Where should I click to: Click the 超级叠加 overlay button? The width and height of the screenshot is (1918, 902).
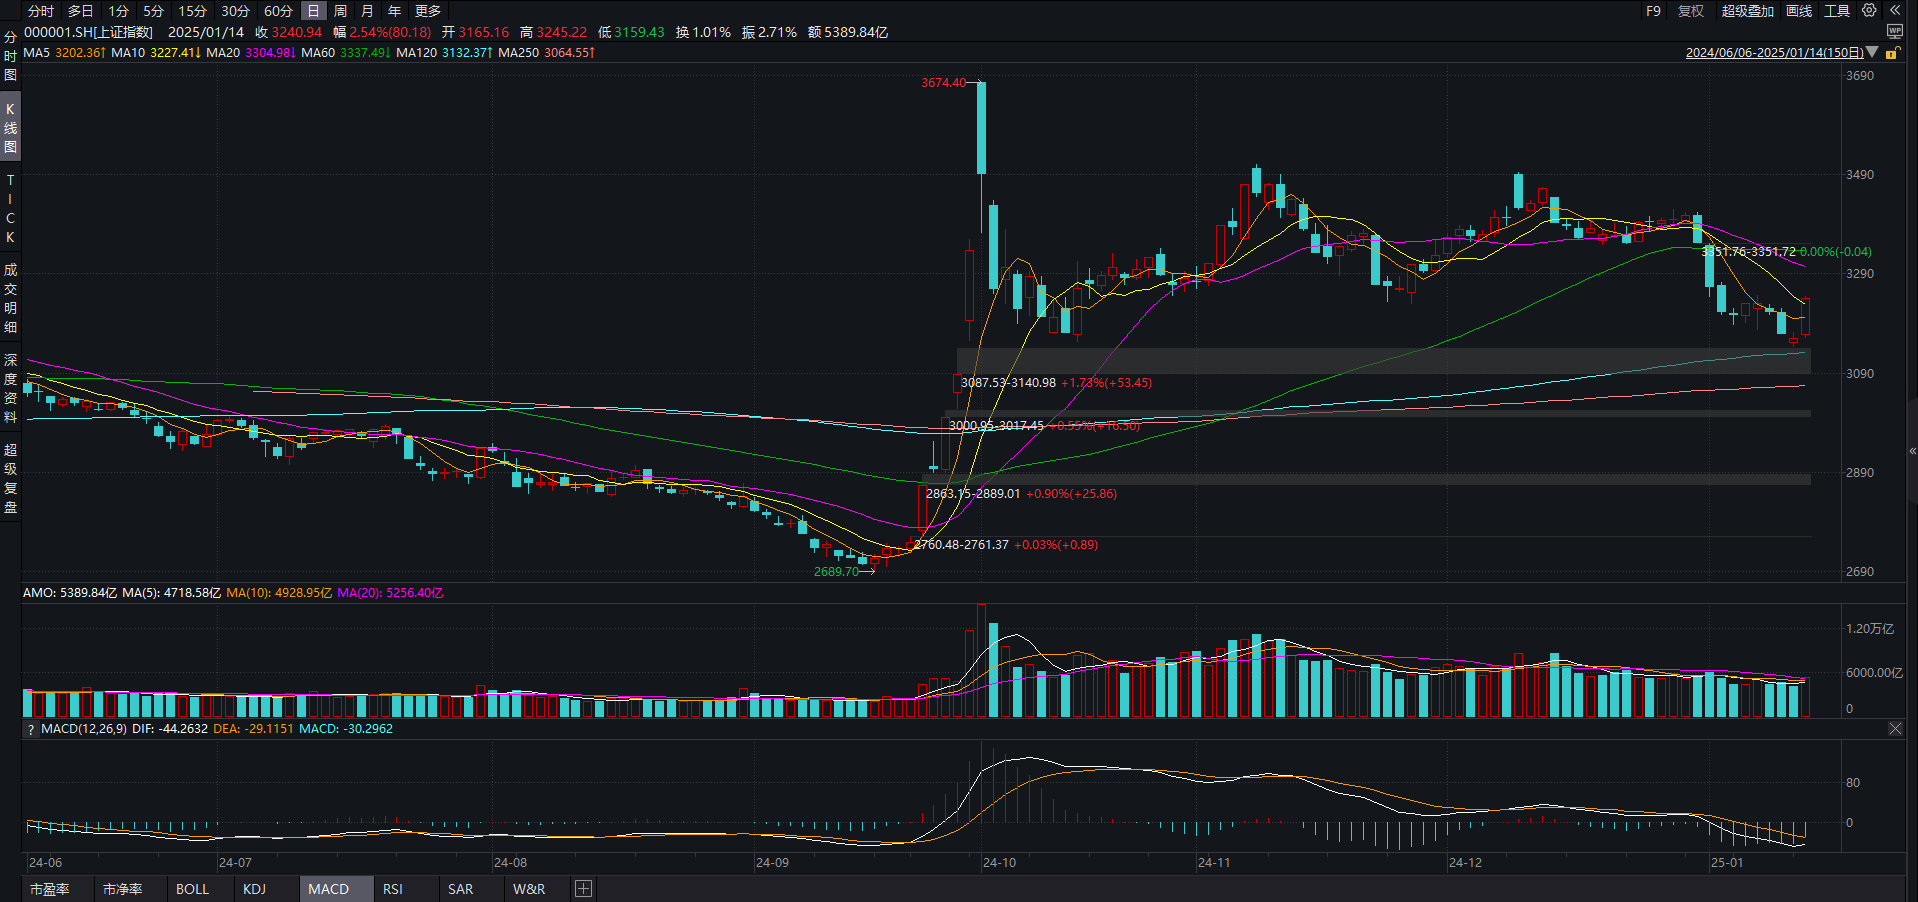coord(1747,11)
